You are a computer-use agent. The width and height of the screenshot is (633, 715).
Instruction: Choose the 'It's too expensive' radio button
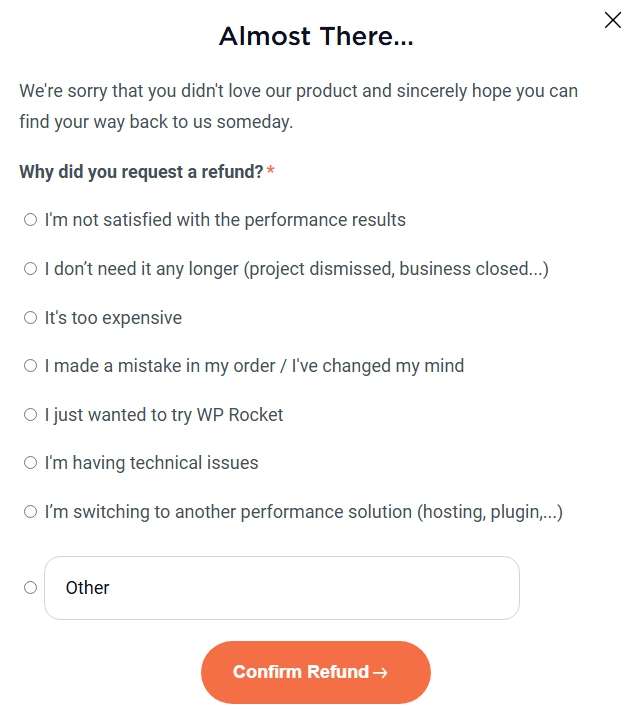(x=31, y=318)
